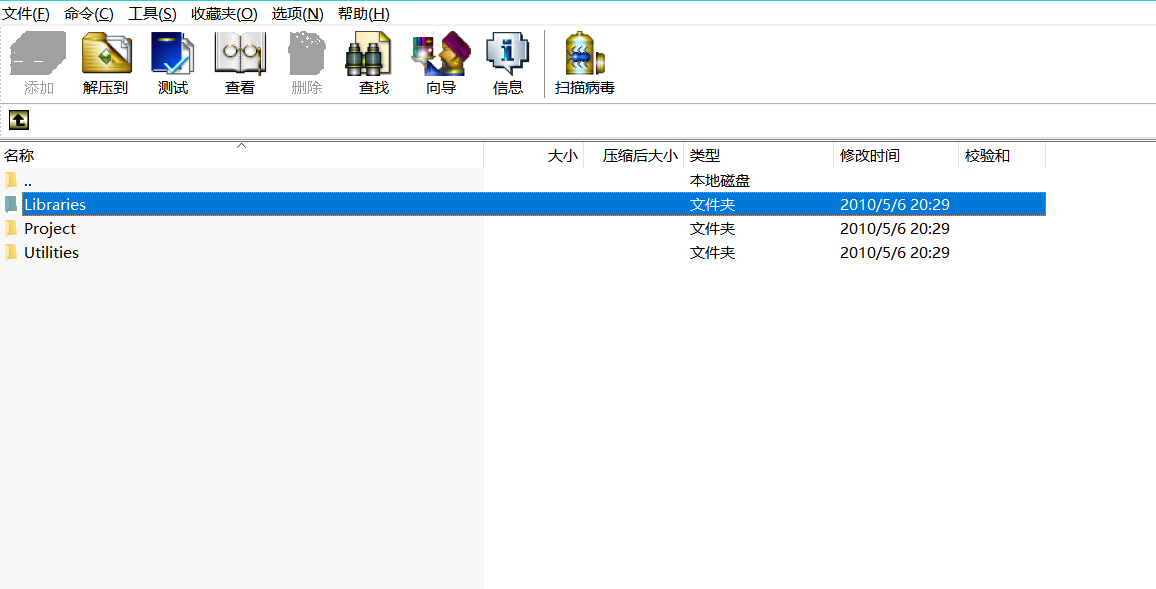The width and height of the screenshot is (1156, 589).
Task: Launch the Wizard (向导) tool
Action: 441,53
